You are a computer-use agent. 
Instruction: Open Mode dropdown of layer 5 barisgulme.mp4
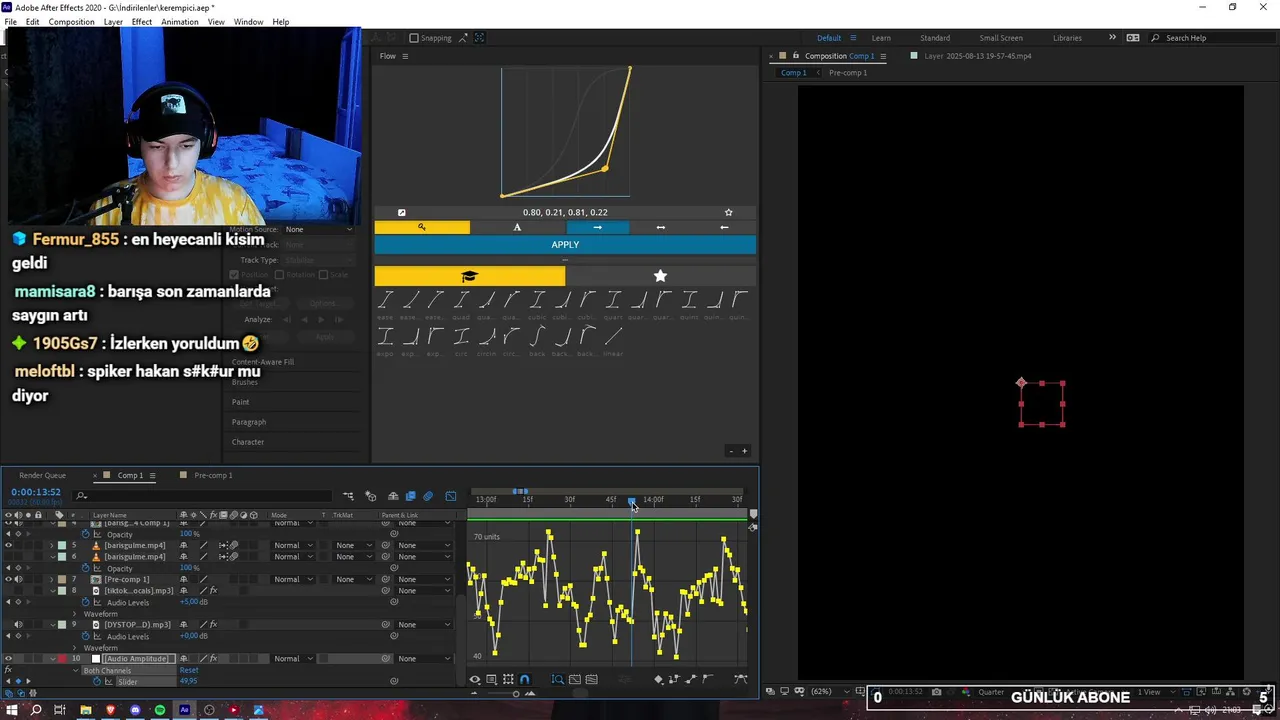click(294, 545)
